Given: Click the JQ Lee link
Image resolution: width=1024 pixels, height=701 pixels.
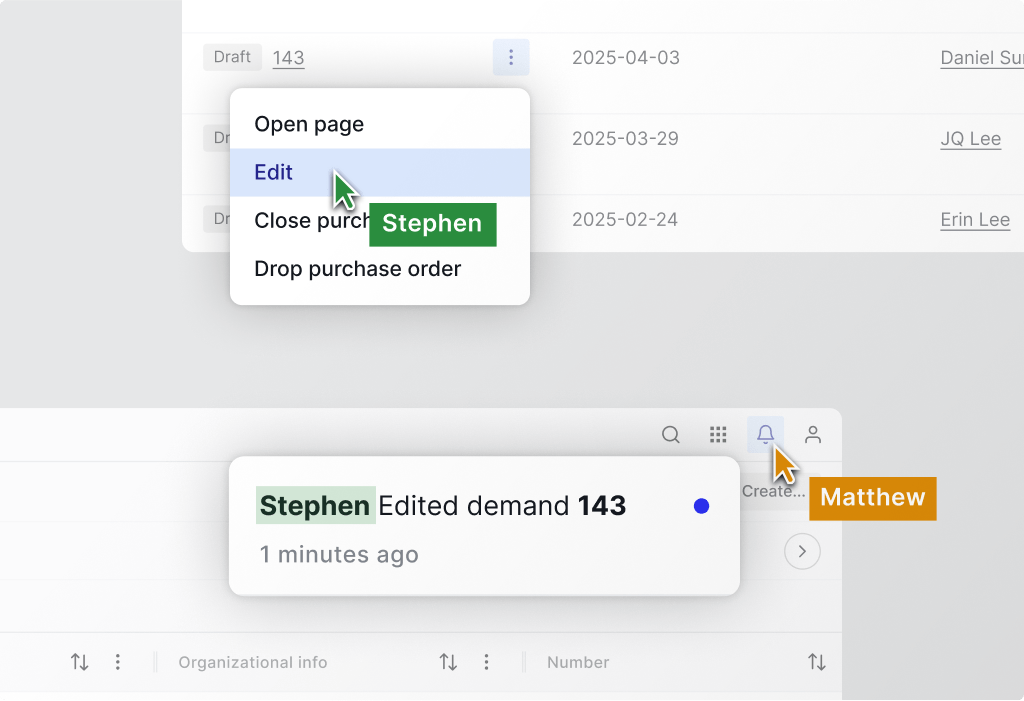Looking at the screenshot, I should pyautogui.click(x=970, y=139).
